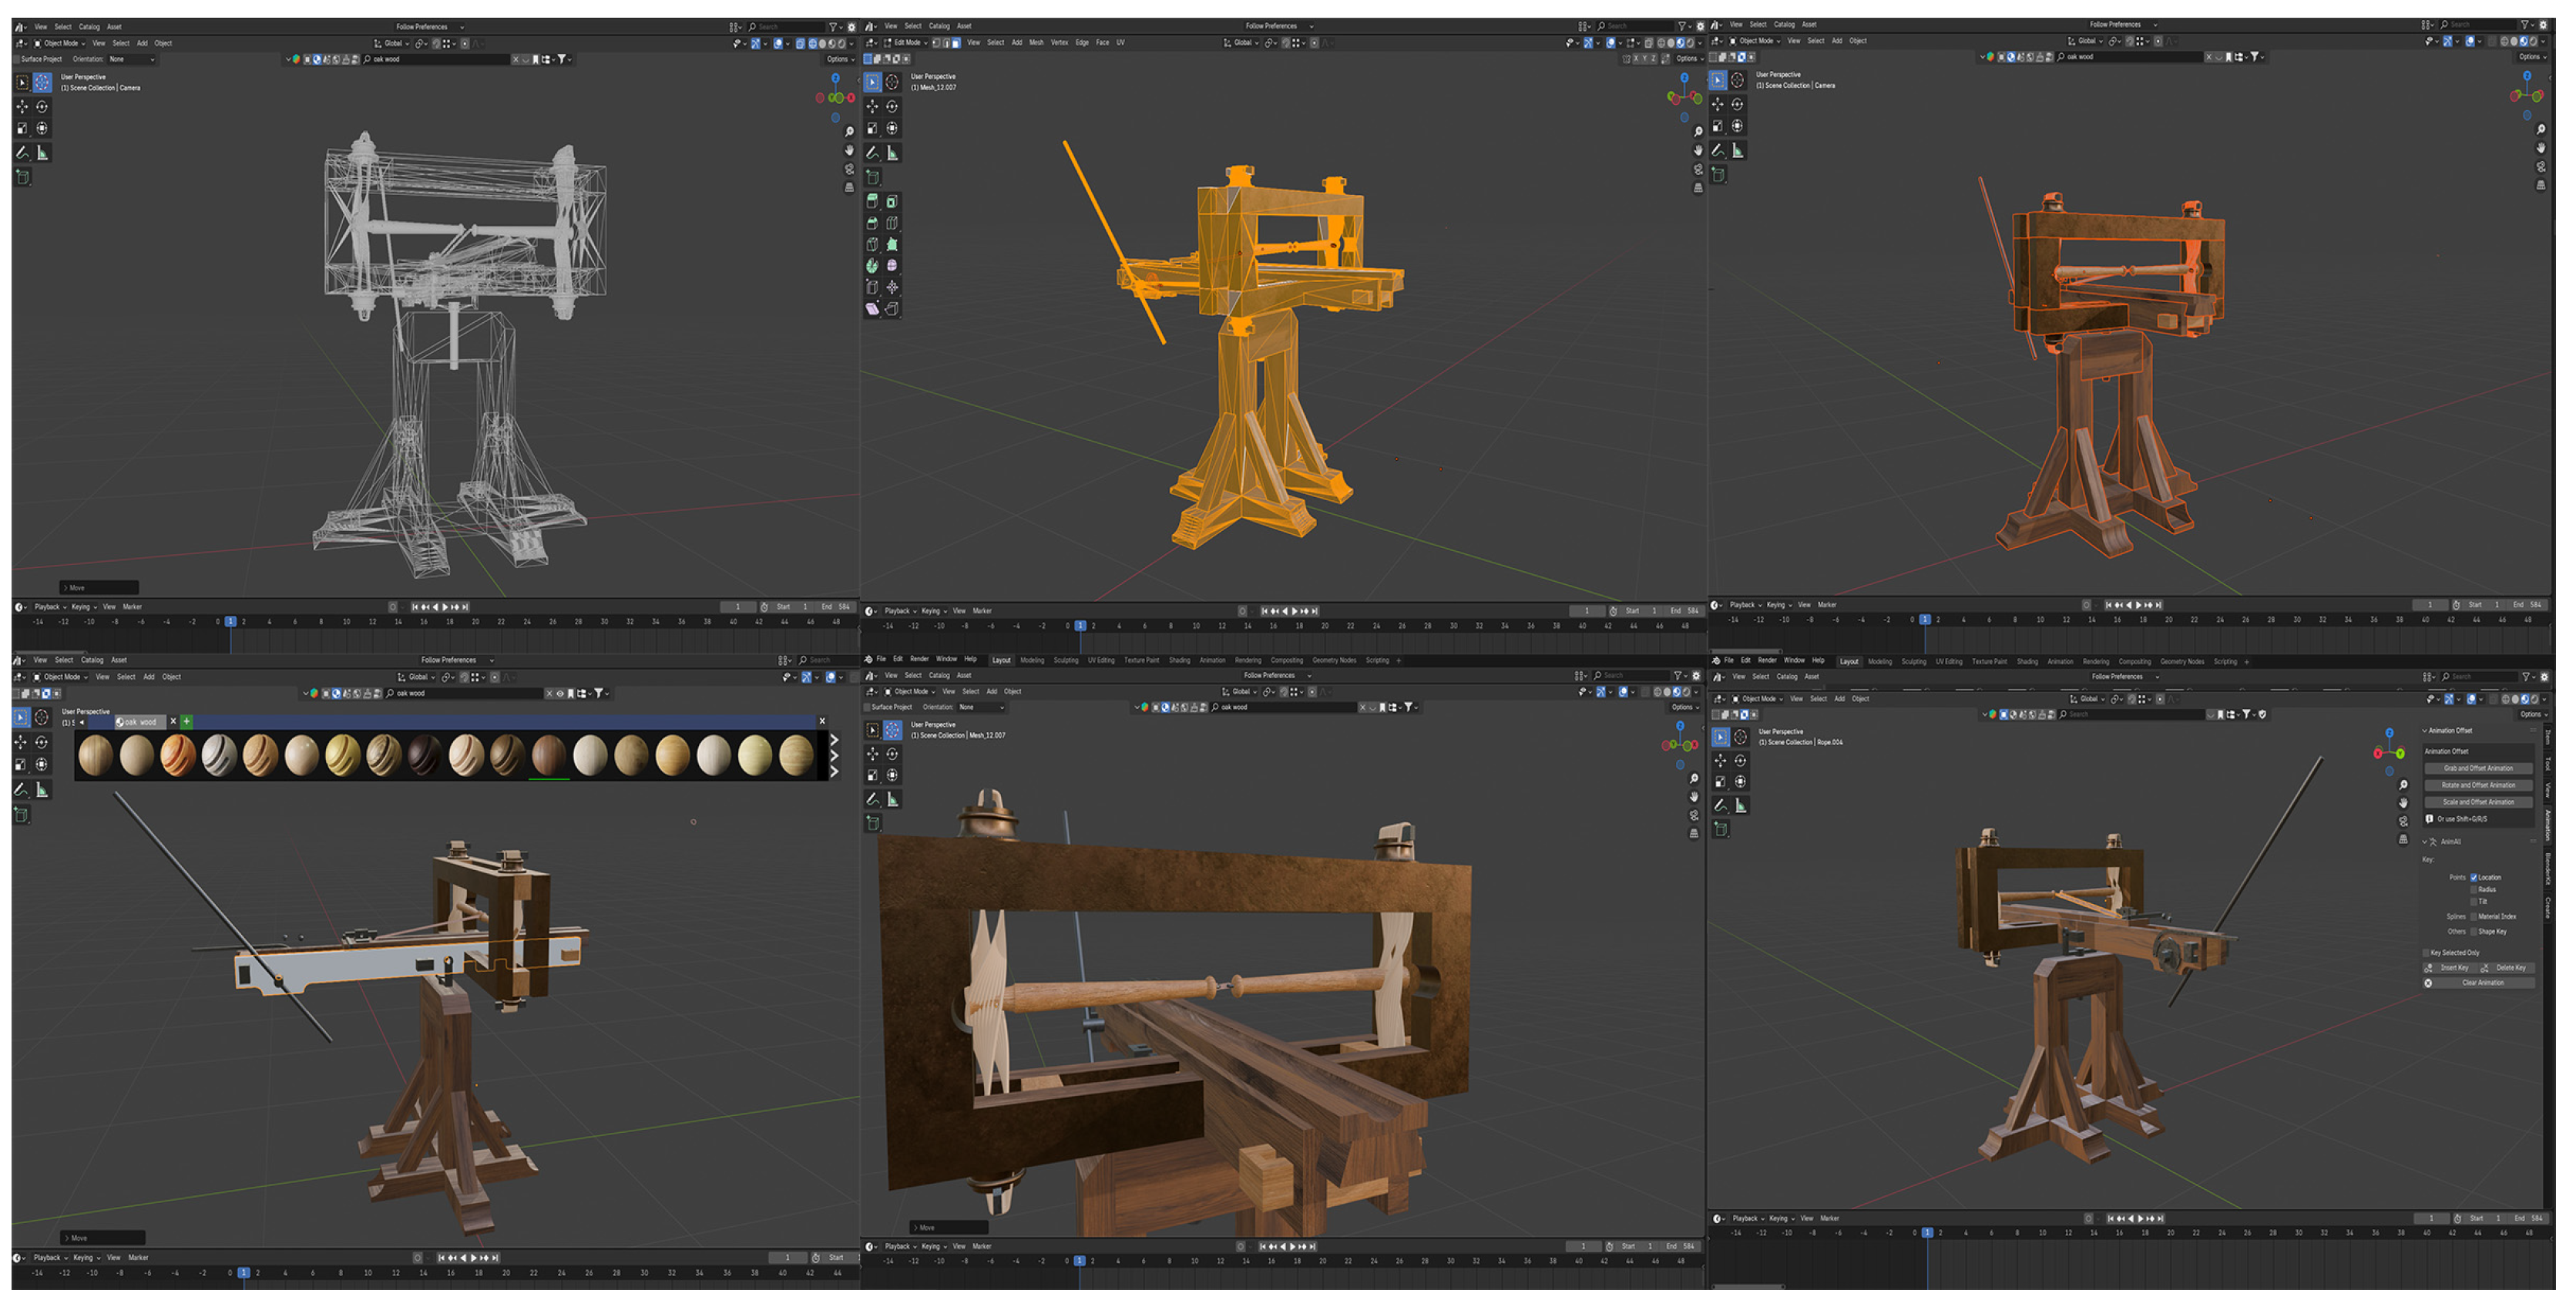Open File menu in Animation Offset window

[x=1728, y=660]
